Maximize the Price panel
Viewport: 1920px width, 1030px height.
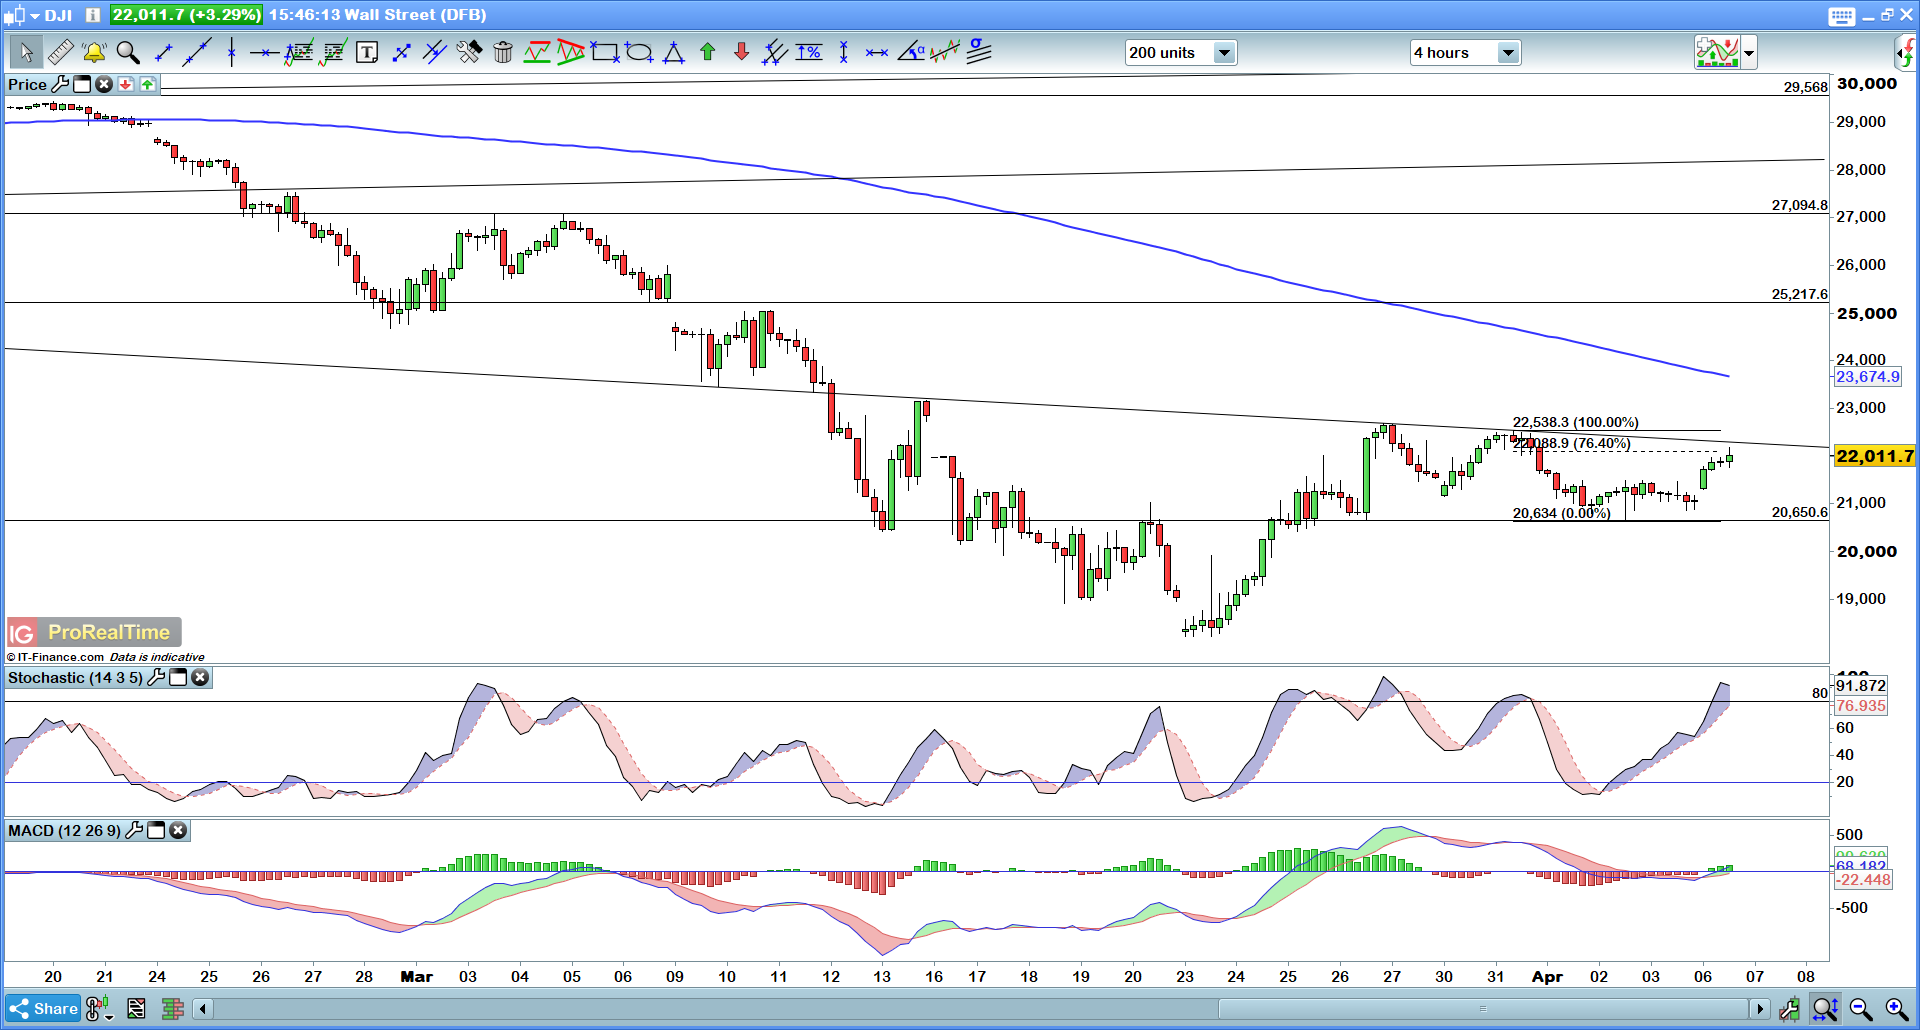tap(82, 84)
